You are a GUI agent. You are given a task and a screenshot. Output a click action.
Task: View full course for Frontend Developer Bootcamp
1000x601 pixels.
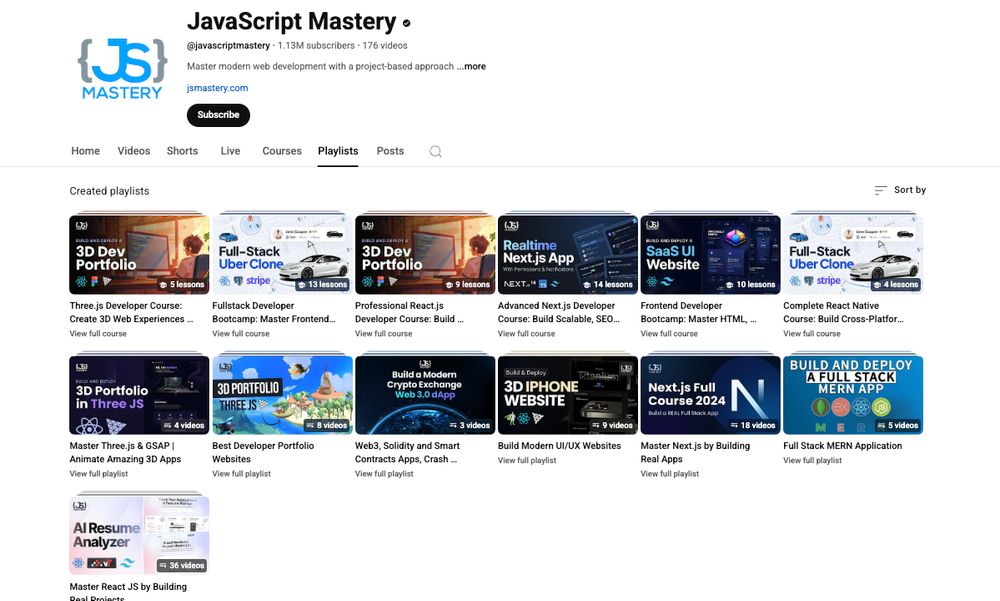[670, 334]
